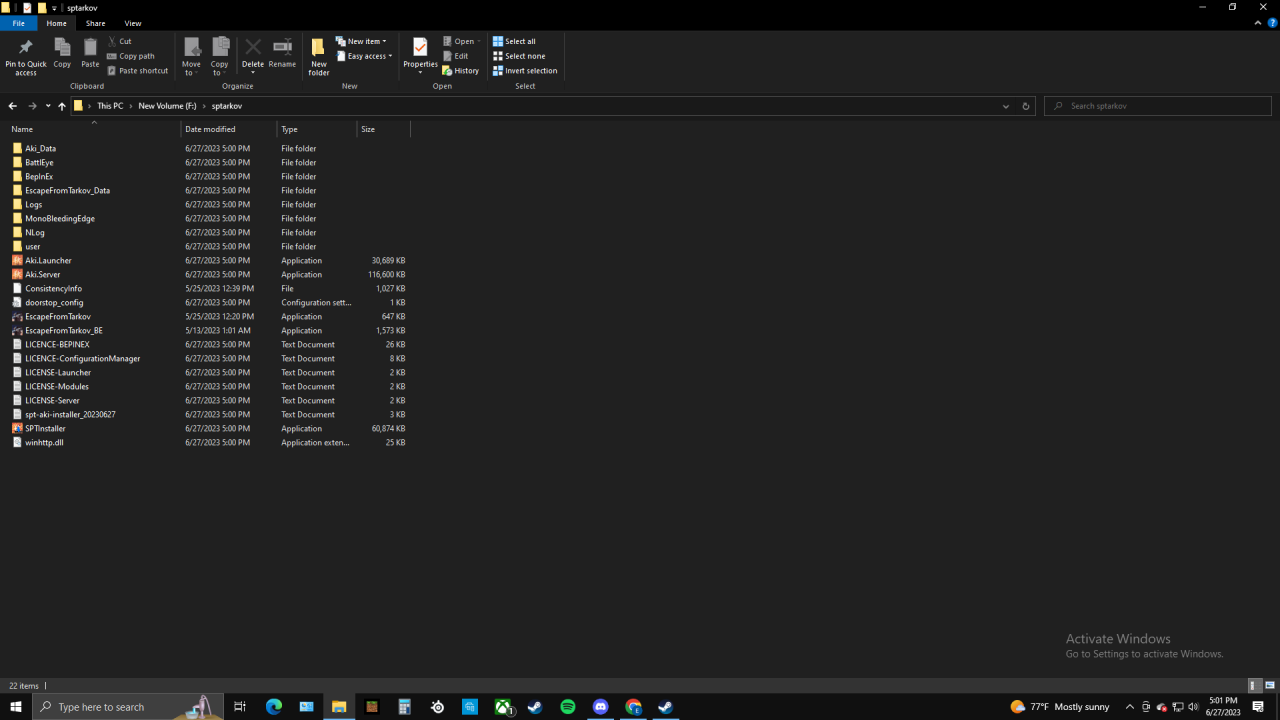Sort by Date modified column header

click(229, 129)
